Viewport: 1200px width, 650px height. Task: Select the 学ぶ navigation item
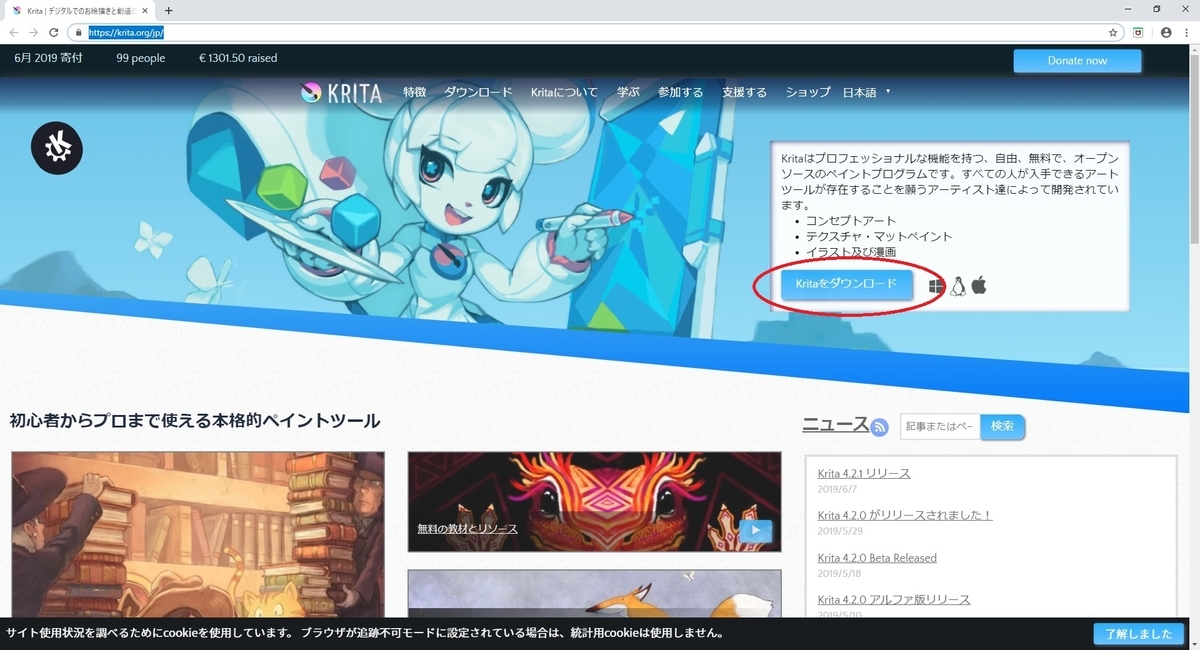point(628,92)
